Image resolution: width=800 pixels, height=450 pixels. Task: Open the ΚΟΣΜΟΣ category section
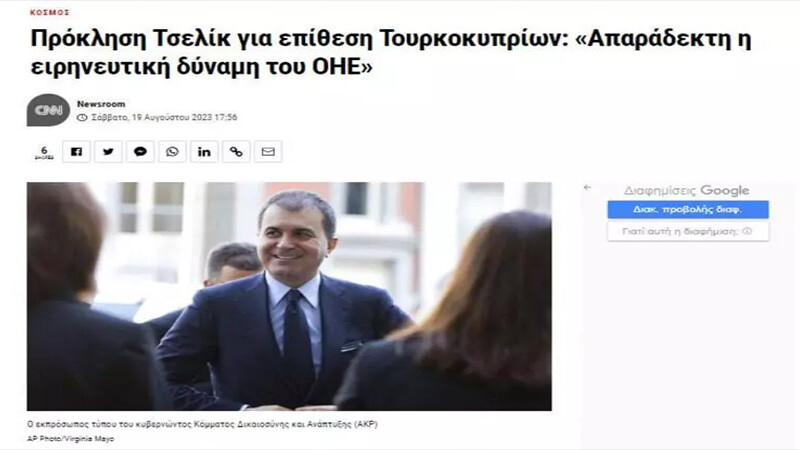49,12
